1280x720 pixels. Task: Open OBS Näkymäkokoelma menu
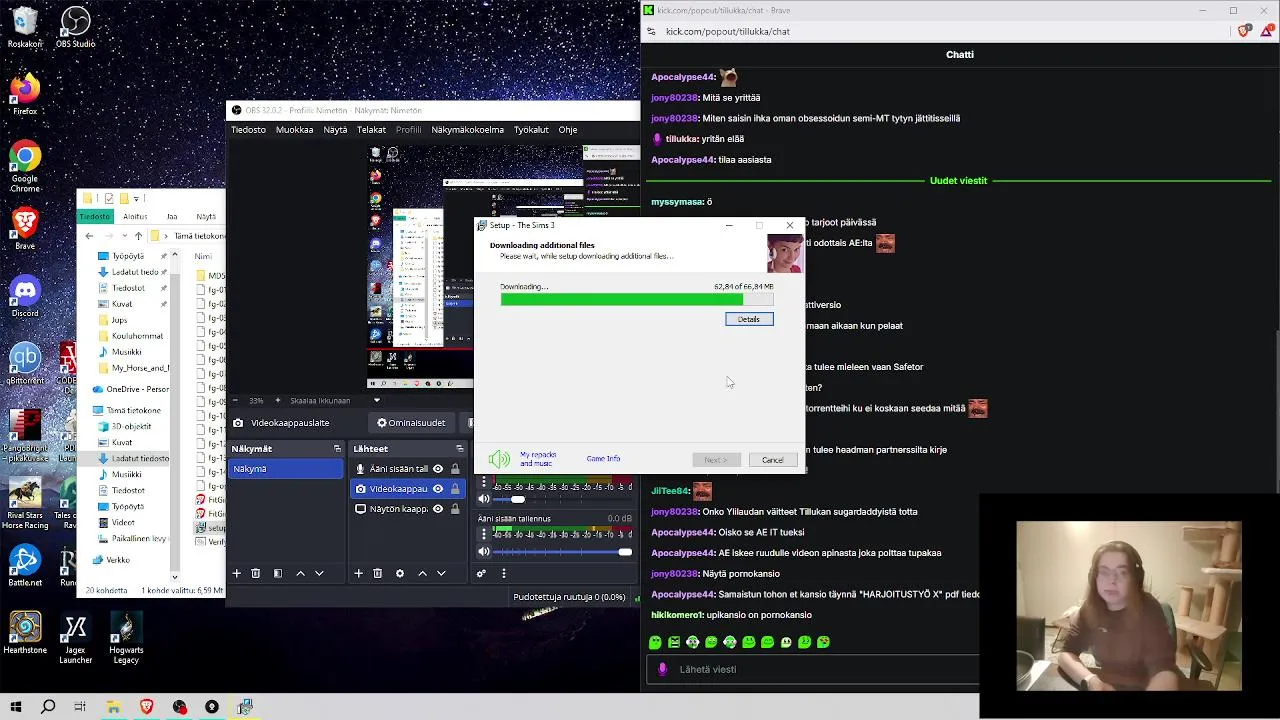(467, 129)
